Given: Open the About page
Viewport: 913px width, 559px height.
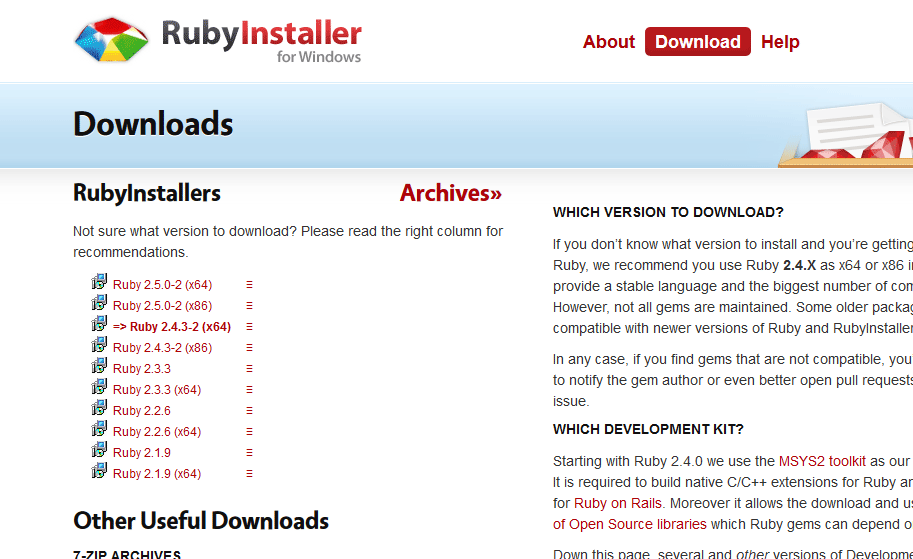Looking at the screenshot, I should (x=608, y=42).
